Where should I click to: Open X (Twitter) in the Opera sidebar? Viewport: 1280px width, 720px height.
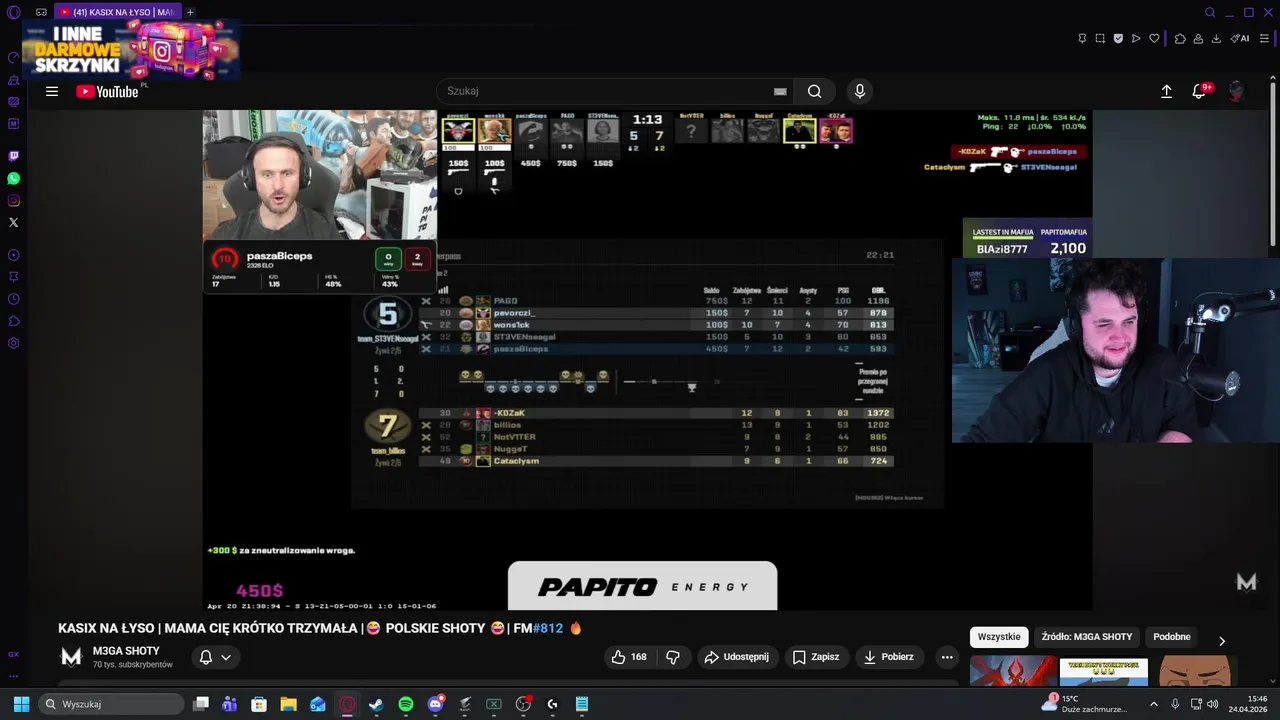pos(14,222)
